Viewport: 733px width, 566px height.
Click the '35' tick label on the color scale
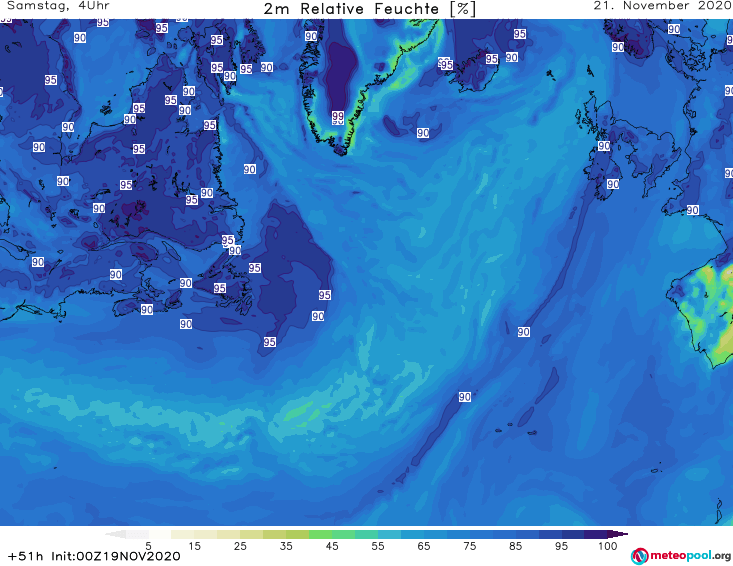click(x=286, y=546)
